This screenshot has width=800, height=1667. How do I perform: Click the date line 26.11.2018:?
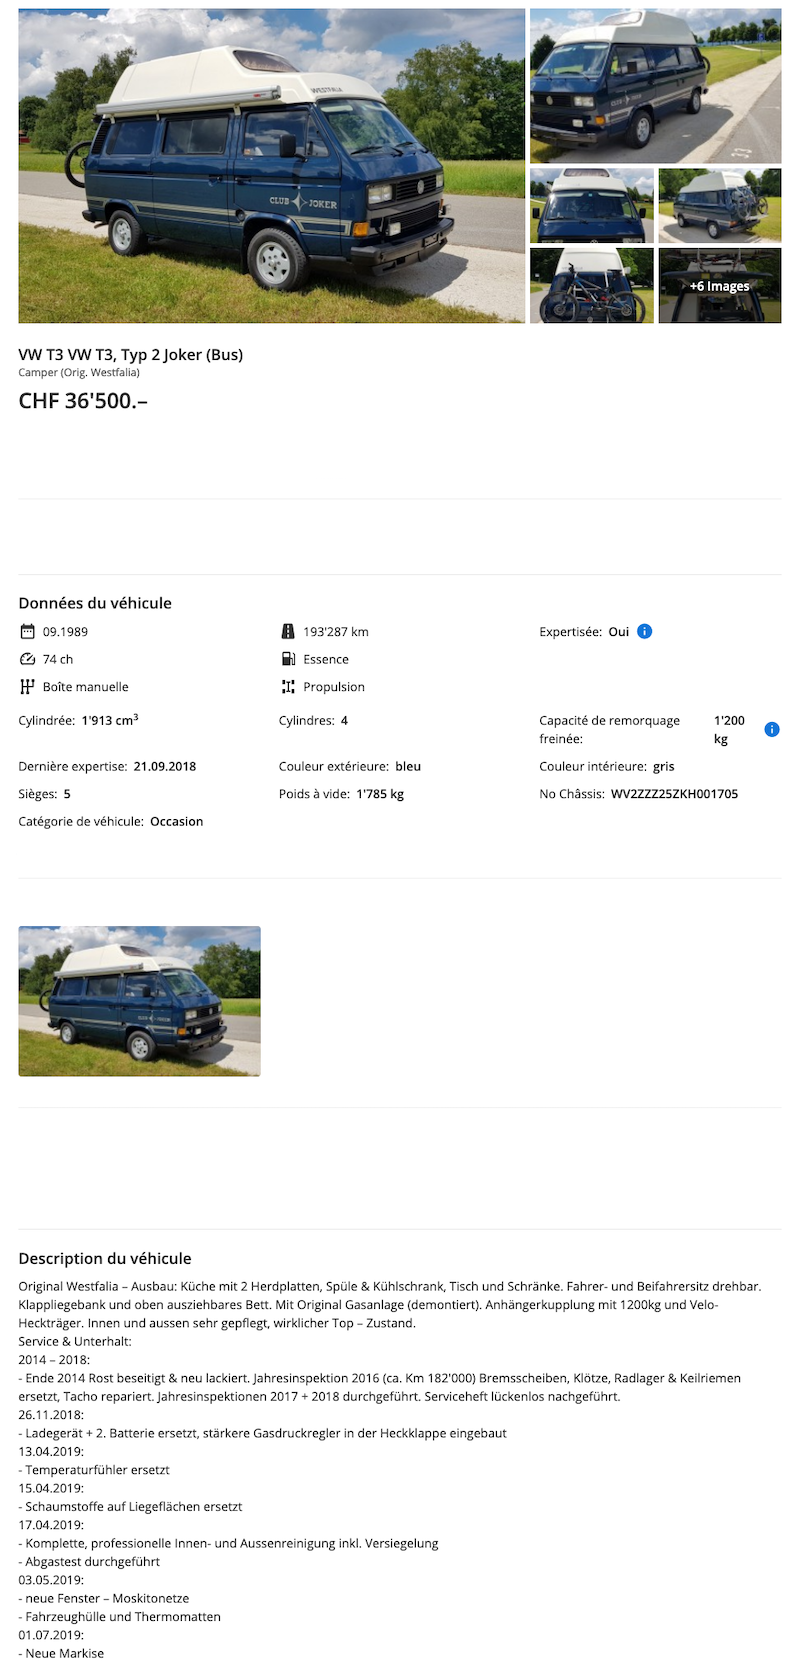(51, 1414)
